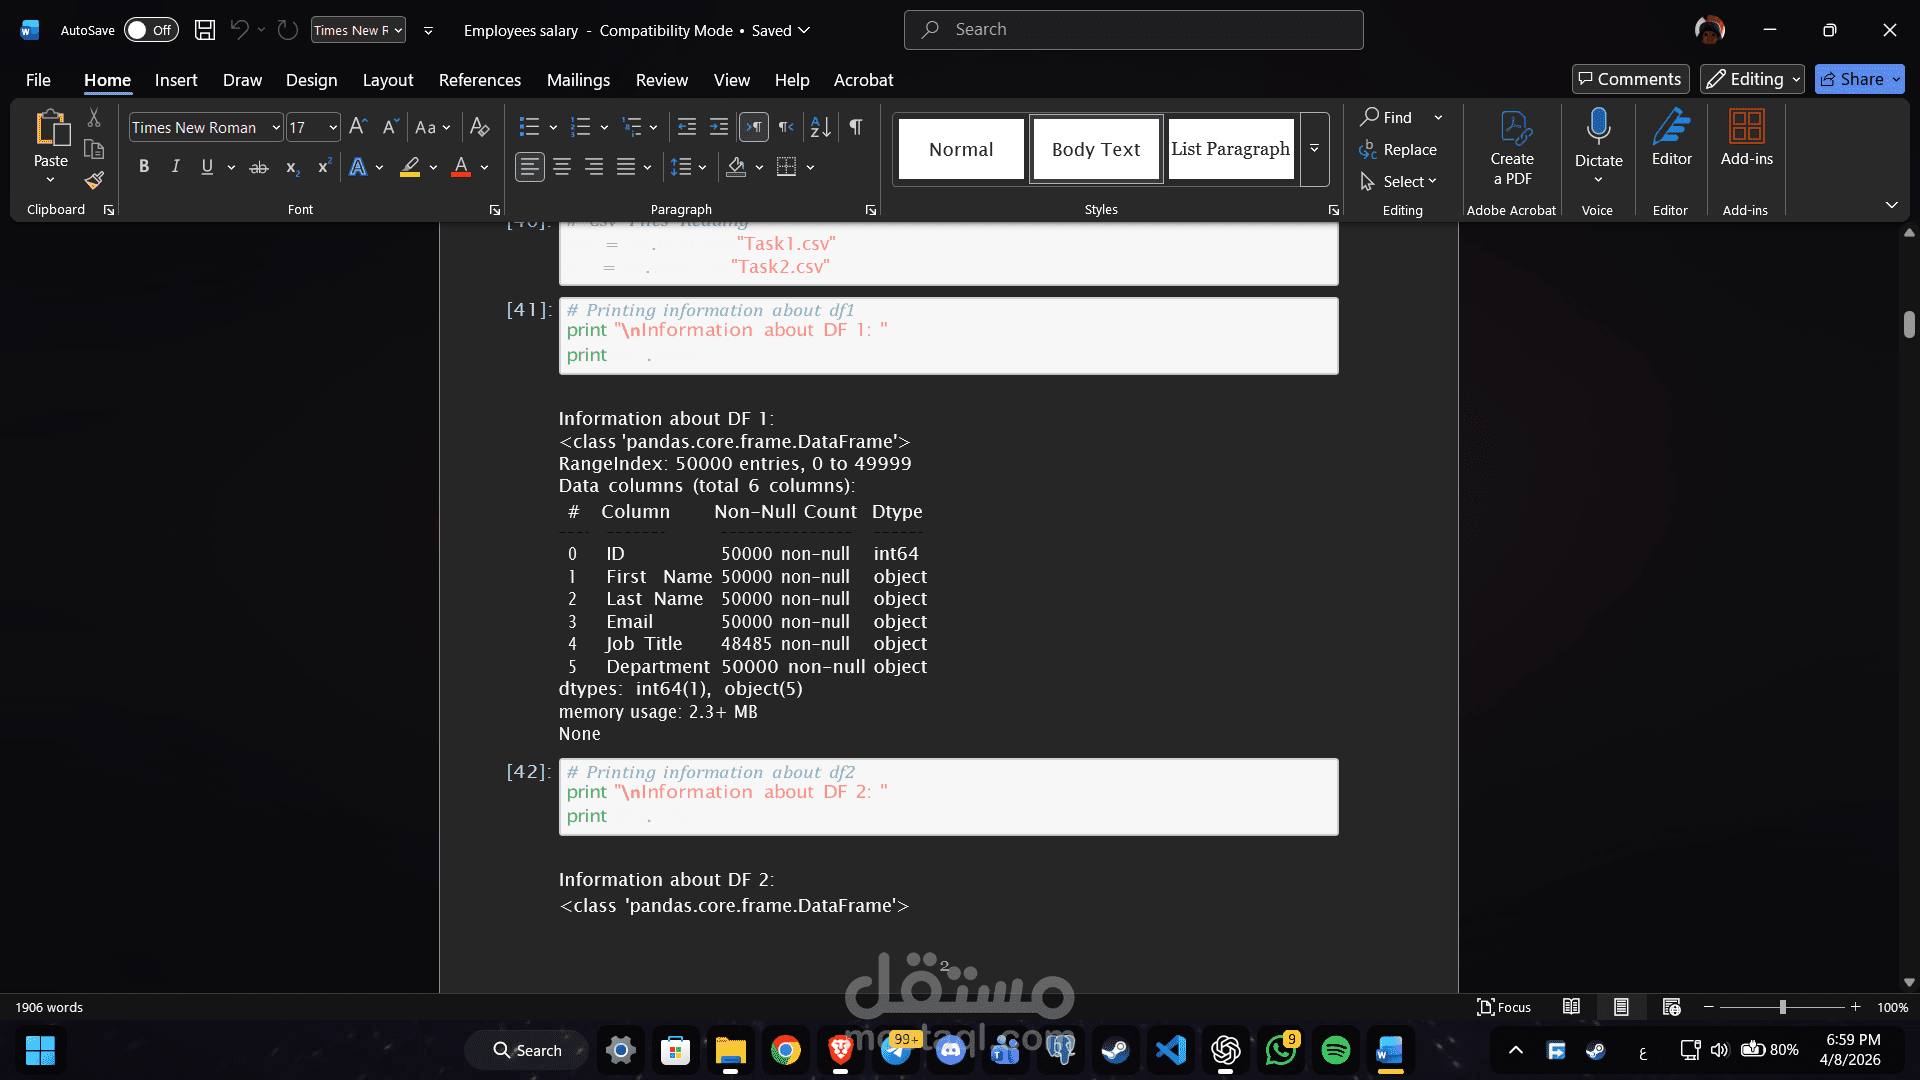Viewport: 1920px width, 1080px height.
Task: Toggle bold formatting
Action: click(x=143, y=167)
